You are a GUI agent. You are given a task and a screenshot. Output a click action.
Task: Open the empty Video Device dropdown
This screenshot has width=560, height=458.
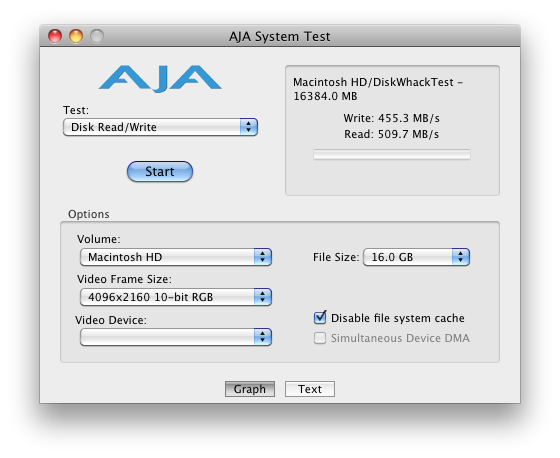(x=176, y=337)
